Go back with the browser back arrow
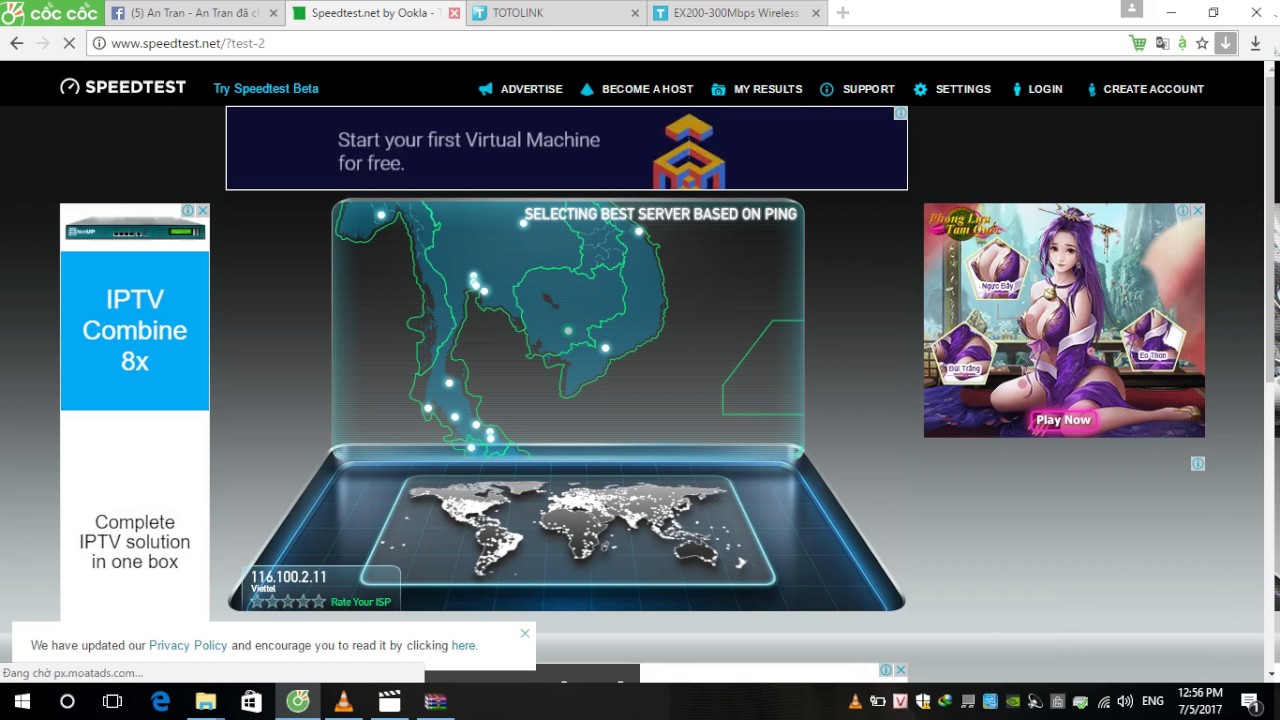1280x720 pixels. [16, 43]
